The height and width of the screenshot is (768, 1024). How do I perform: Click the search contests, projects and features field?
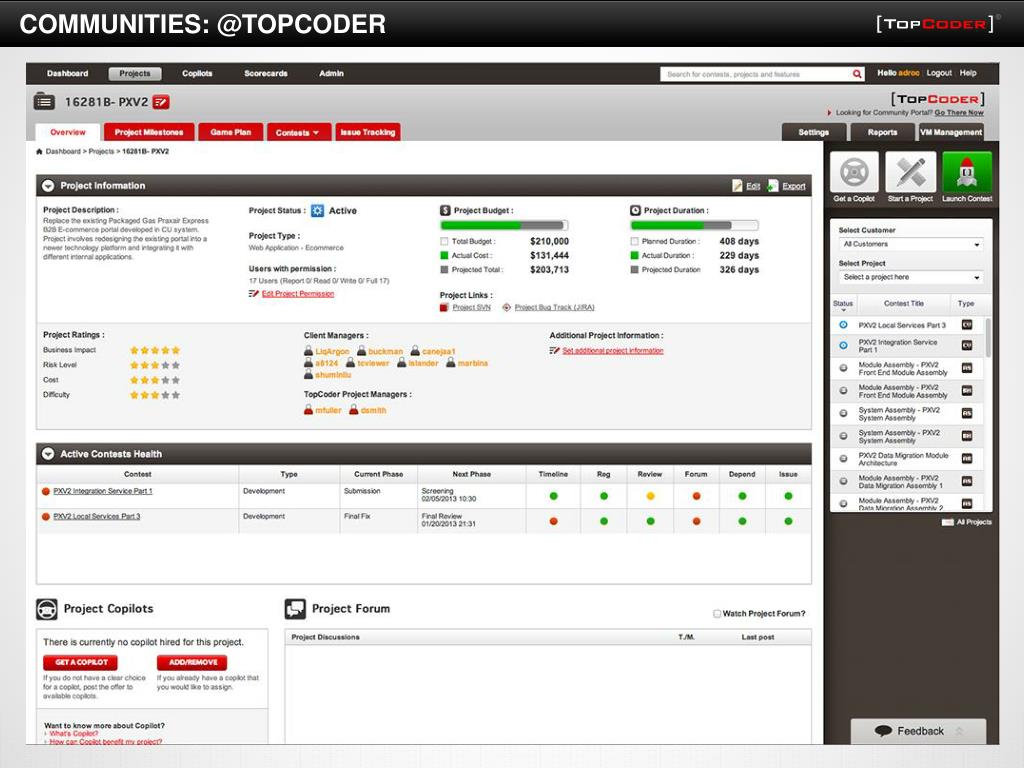coord(756,74)
